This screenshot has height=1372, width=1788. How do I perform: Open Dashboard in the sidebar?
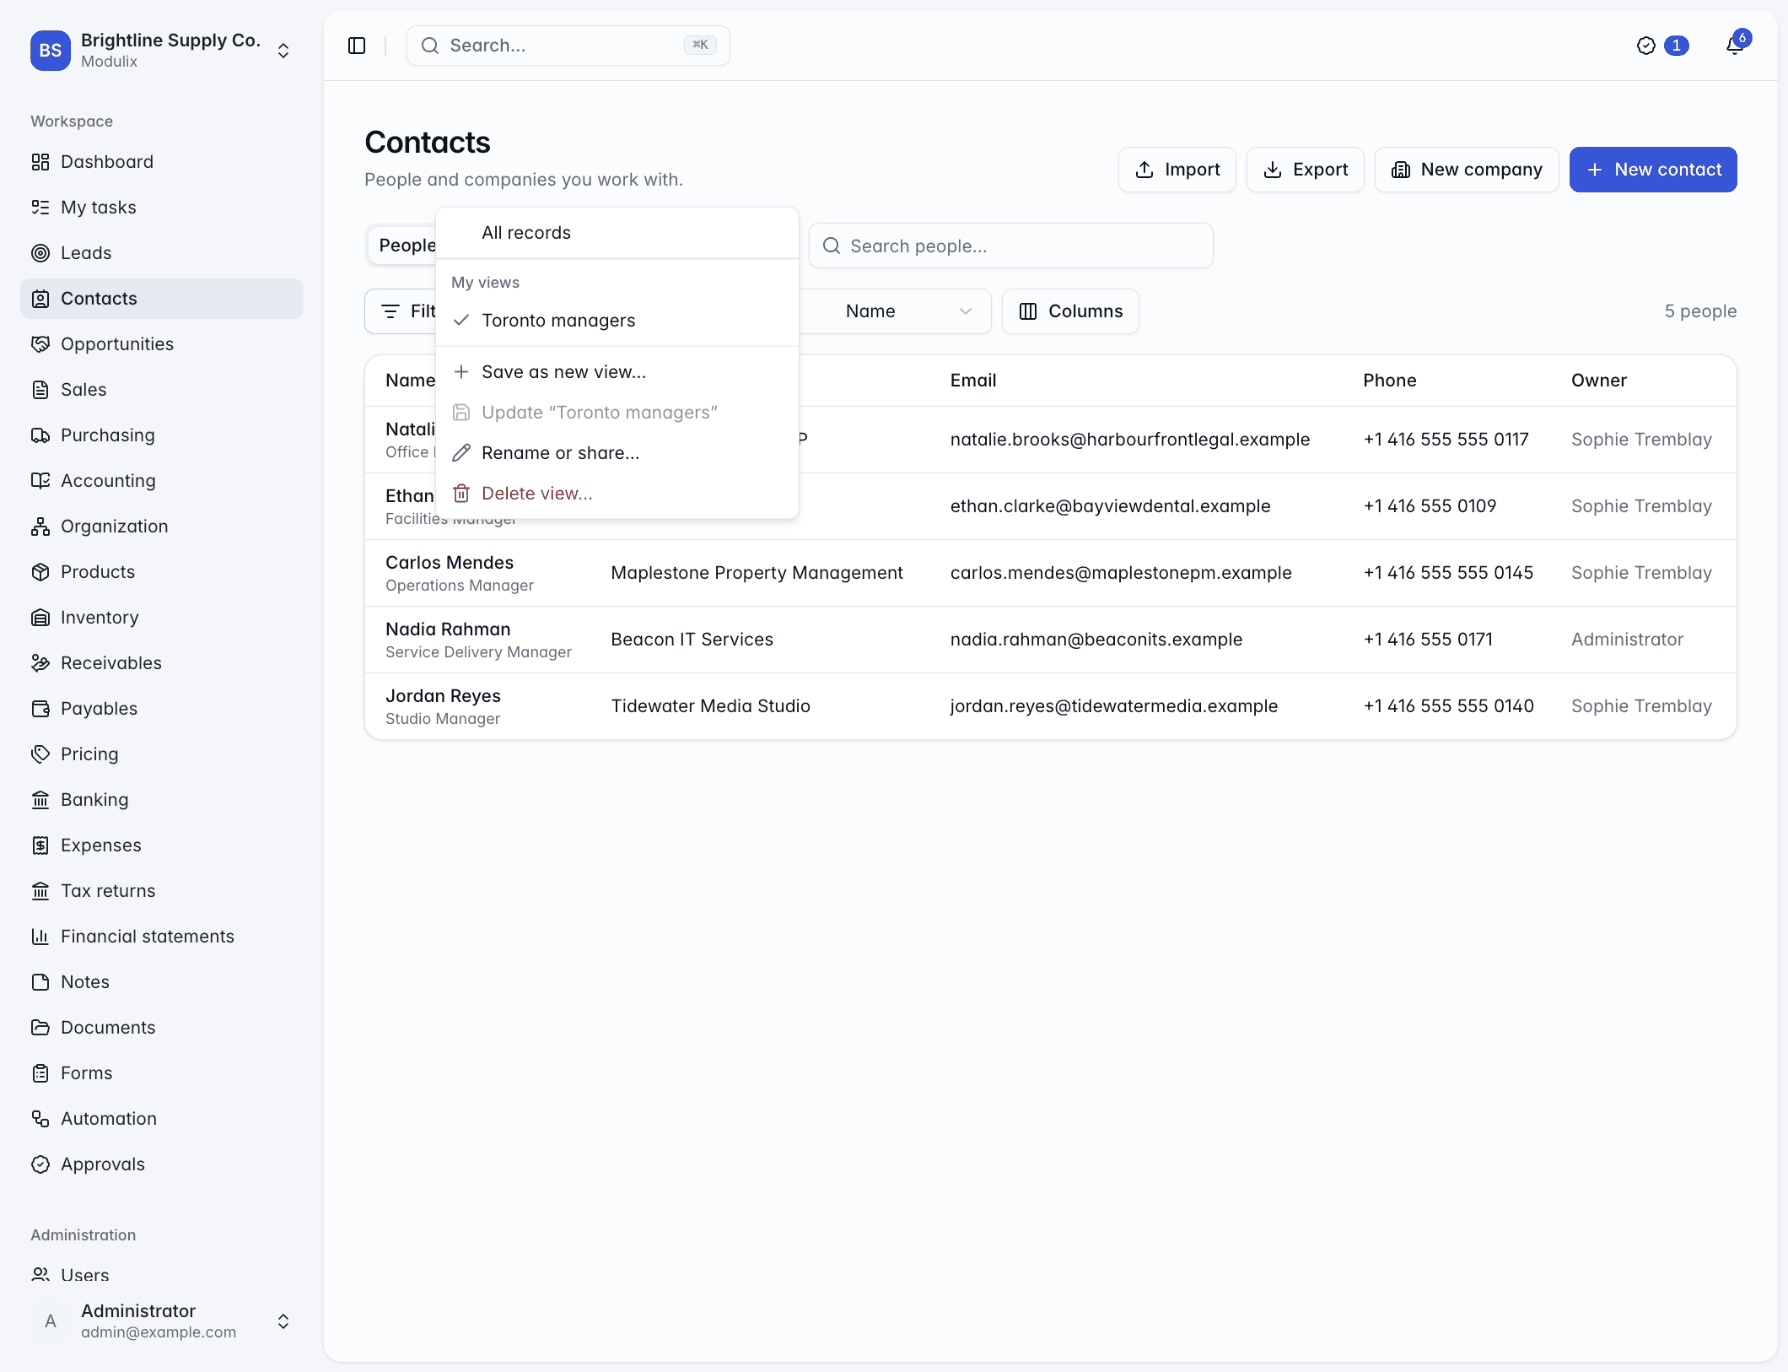(x=161, y=162)
